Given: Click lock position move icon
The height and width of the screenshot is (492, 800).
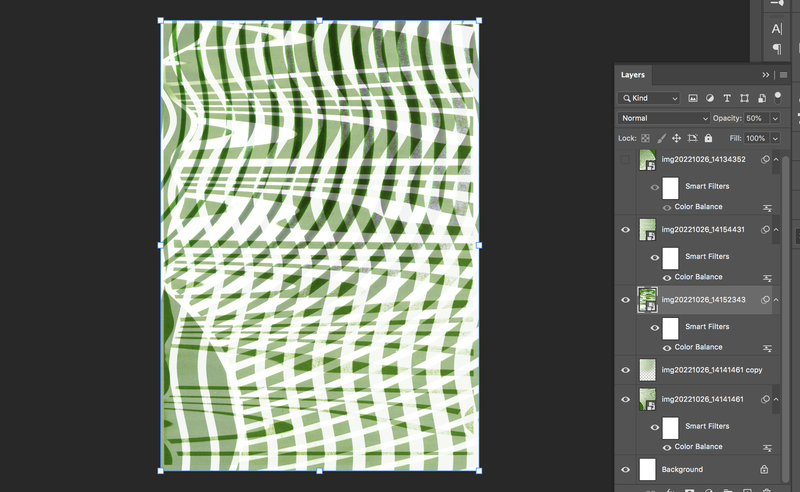Looking at the screenshot, I should (x=677, y=138).
